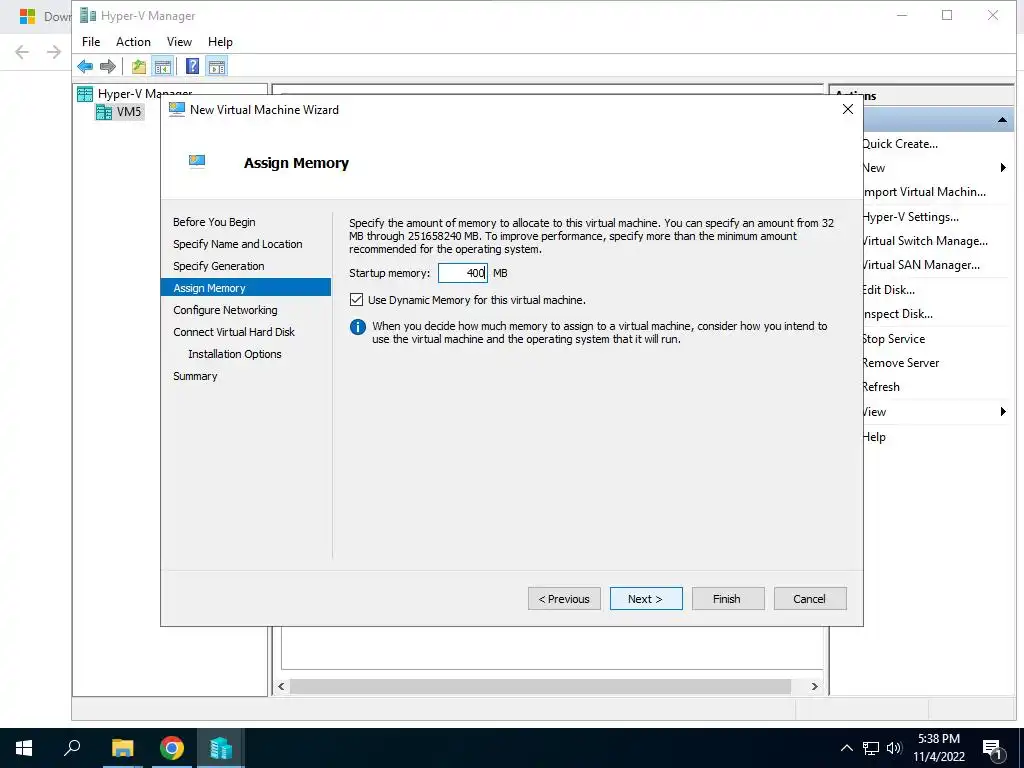Screen dimensions: 1024x768
Task: Open taskbar Search magnifier
Action: (x=72, y=748)
